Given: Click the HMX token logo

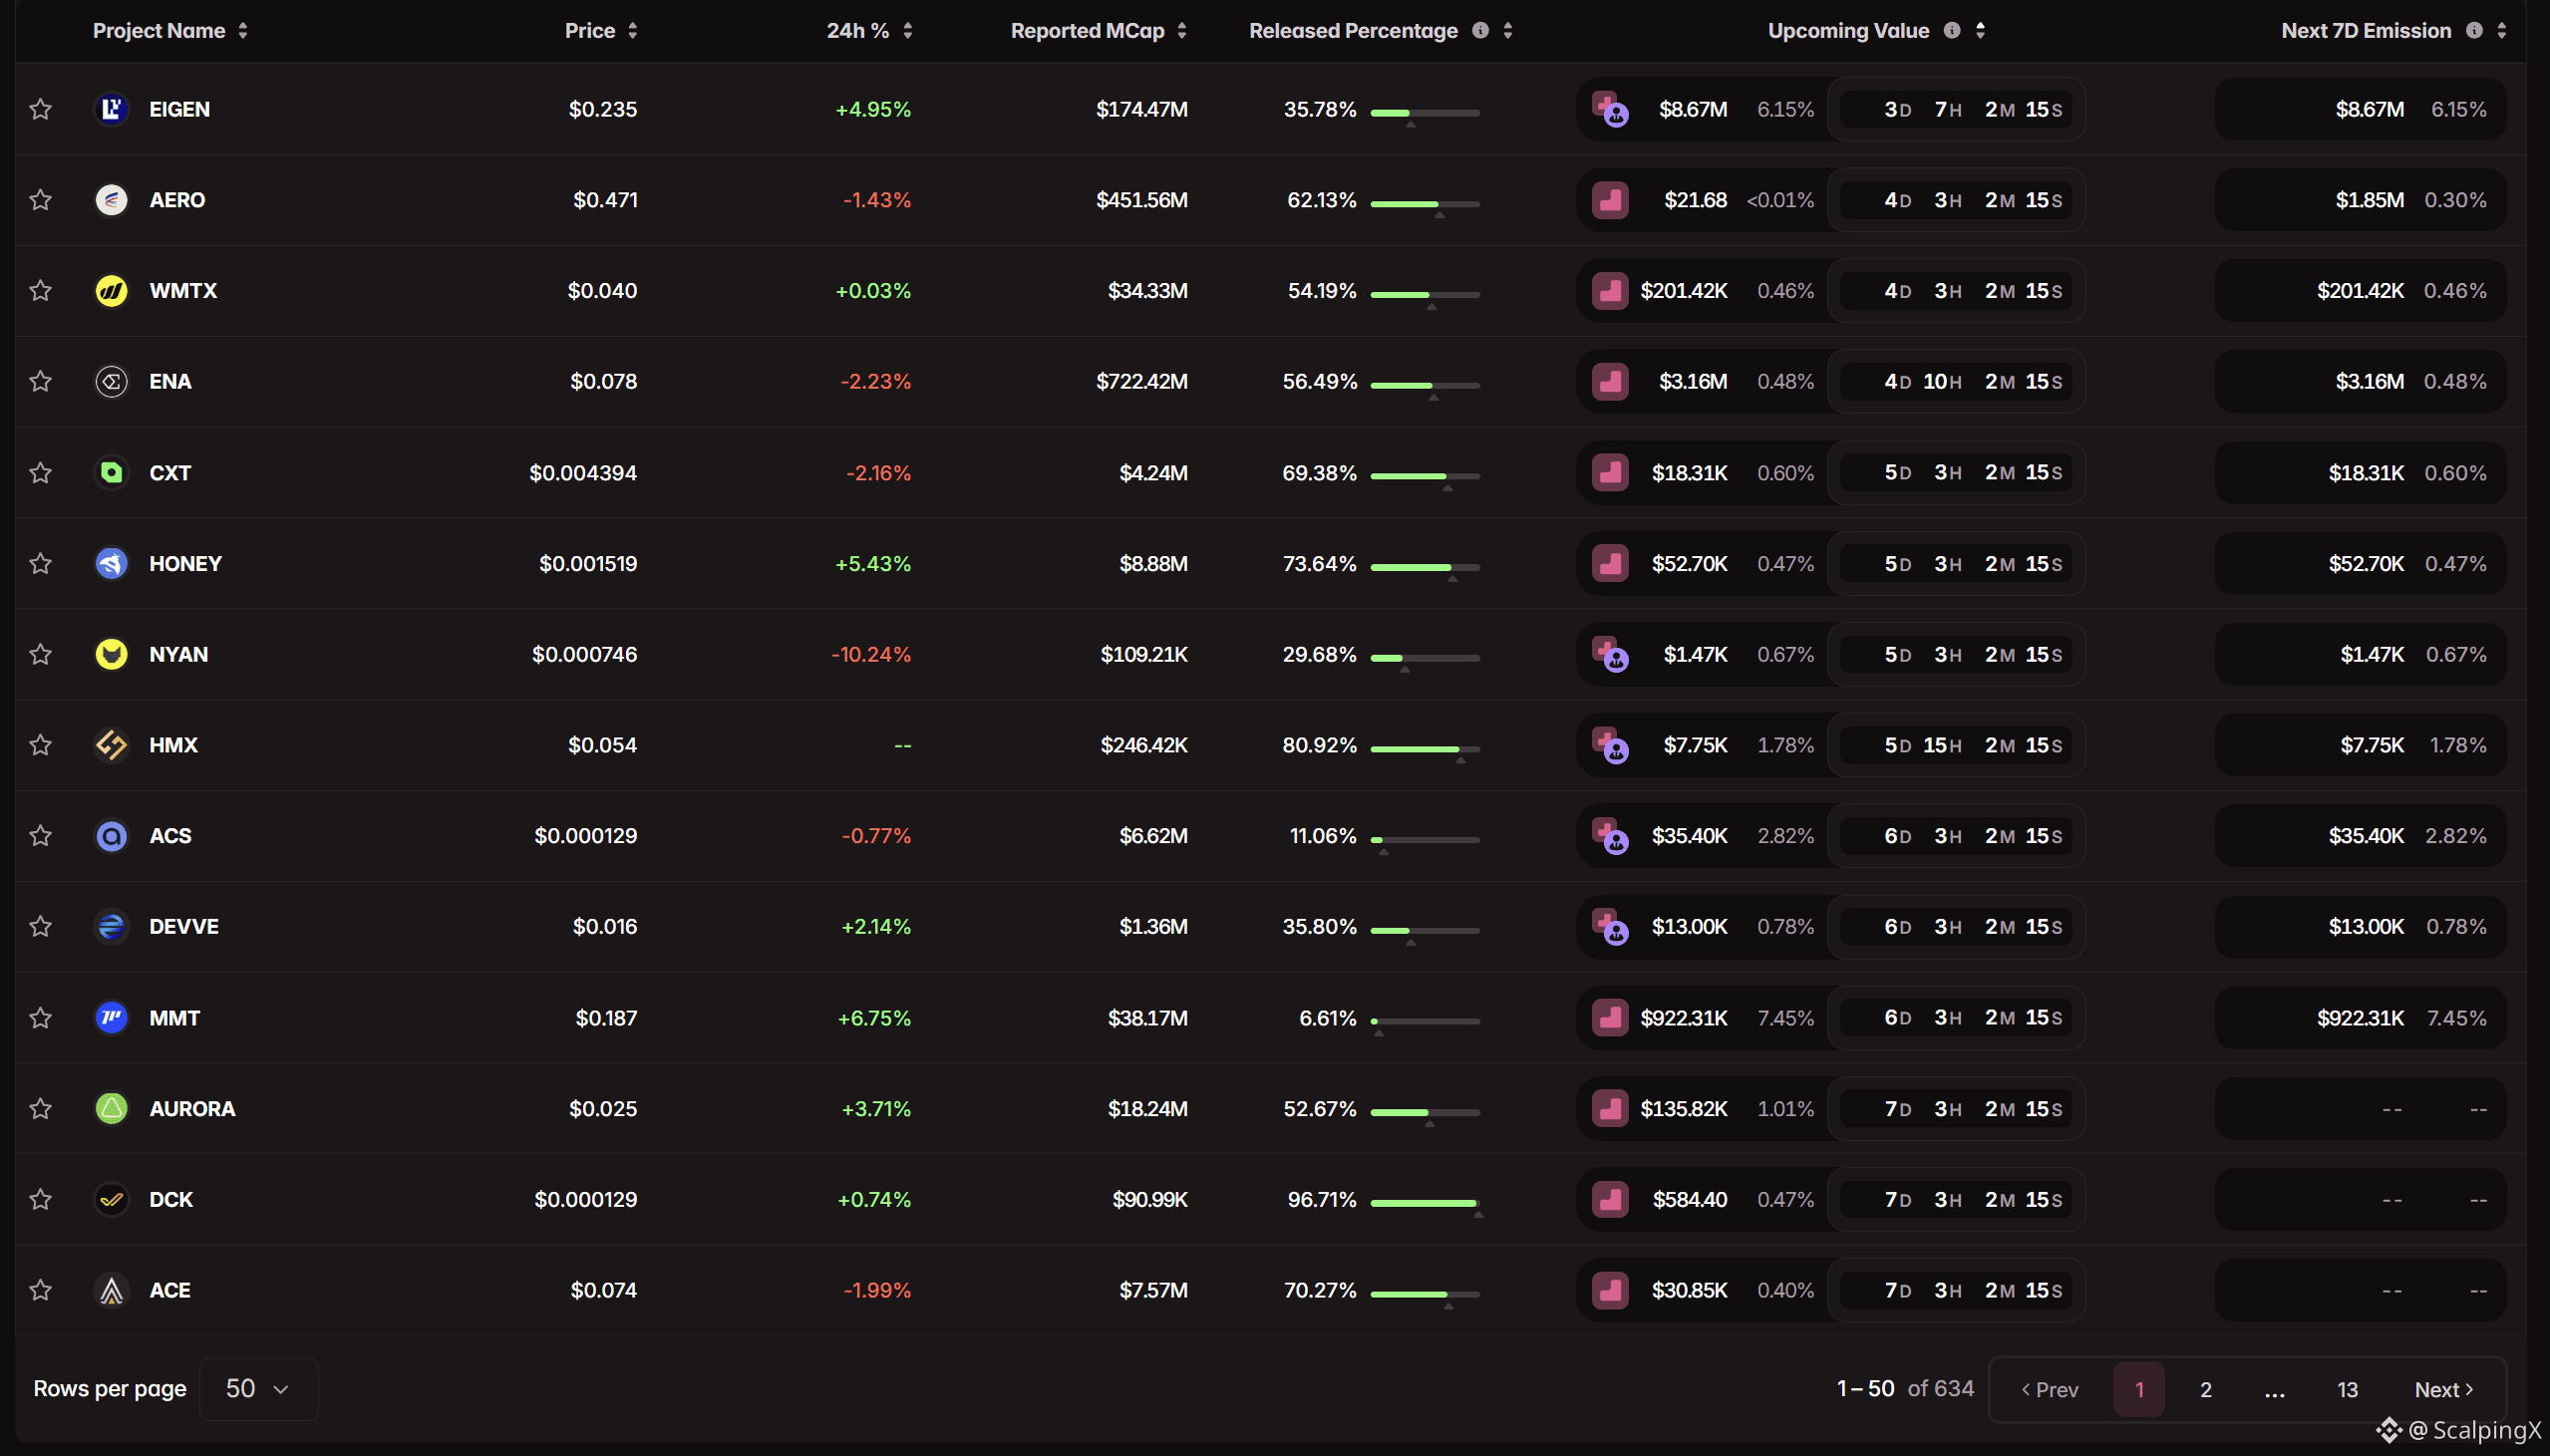Looking at the screenshot, I should (111, 745).
